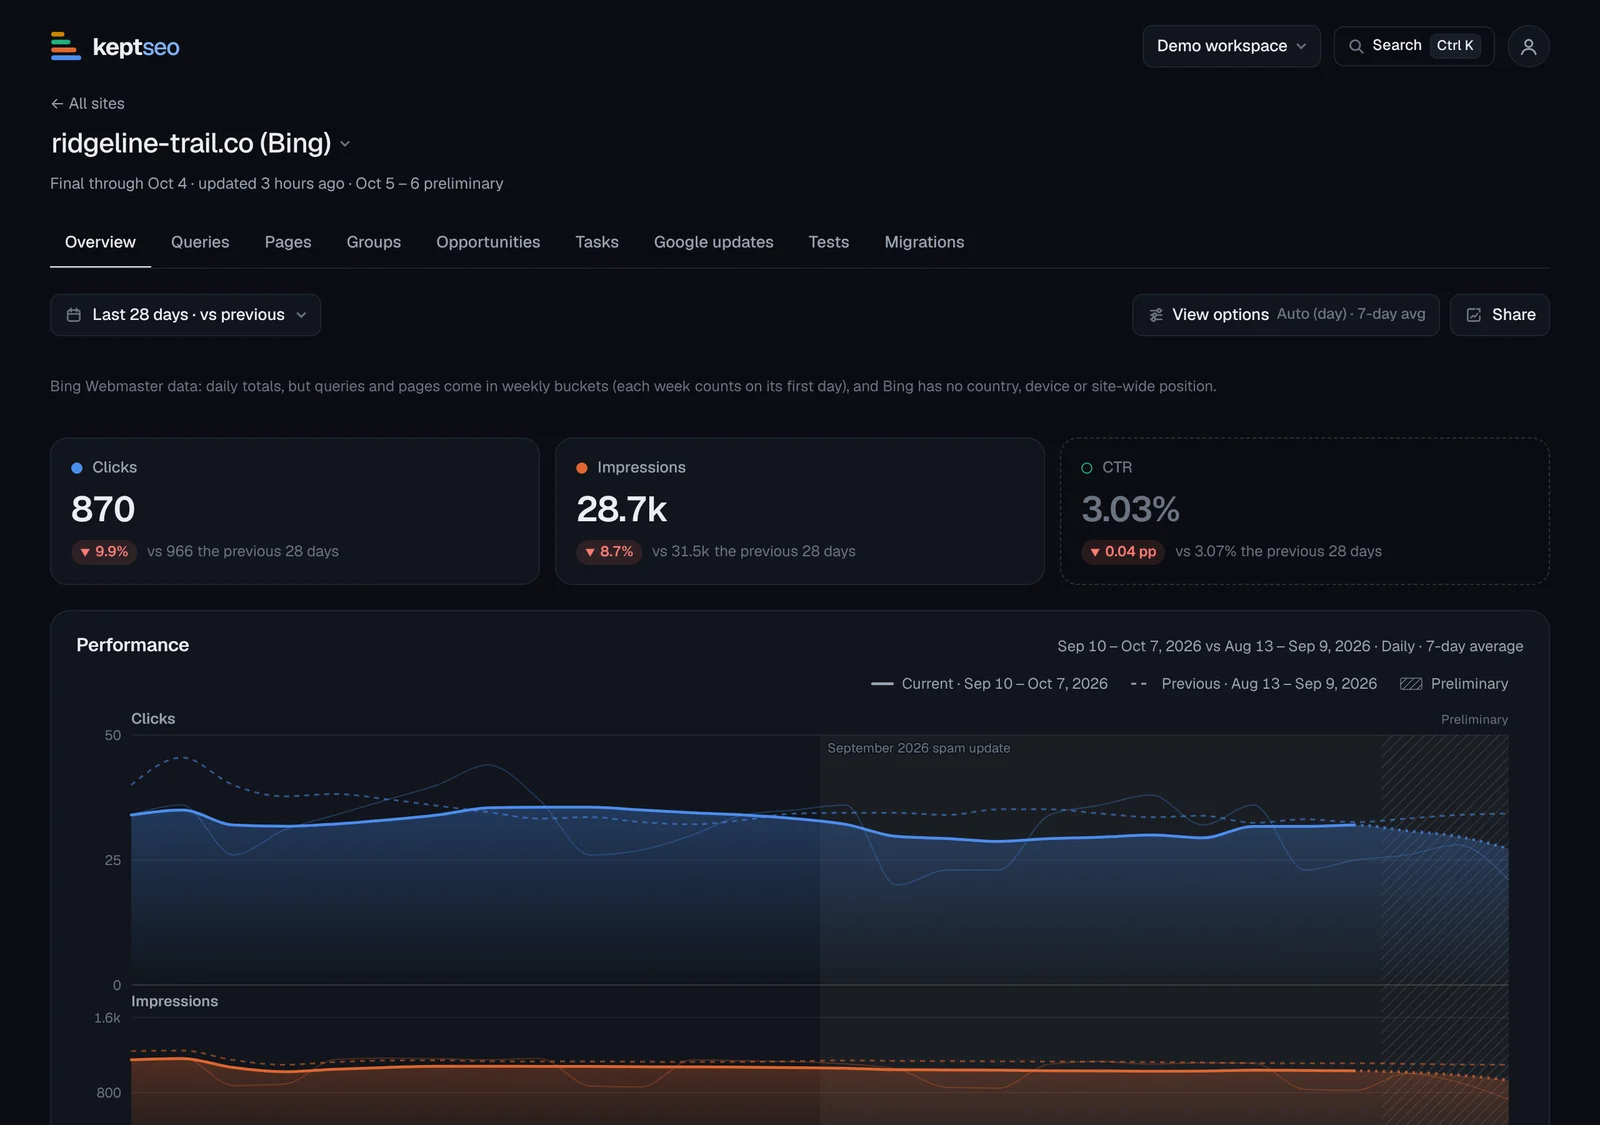The image size is (1600, 1125).
Task: Open the Migrations tab
Action: [925, 242]
